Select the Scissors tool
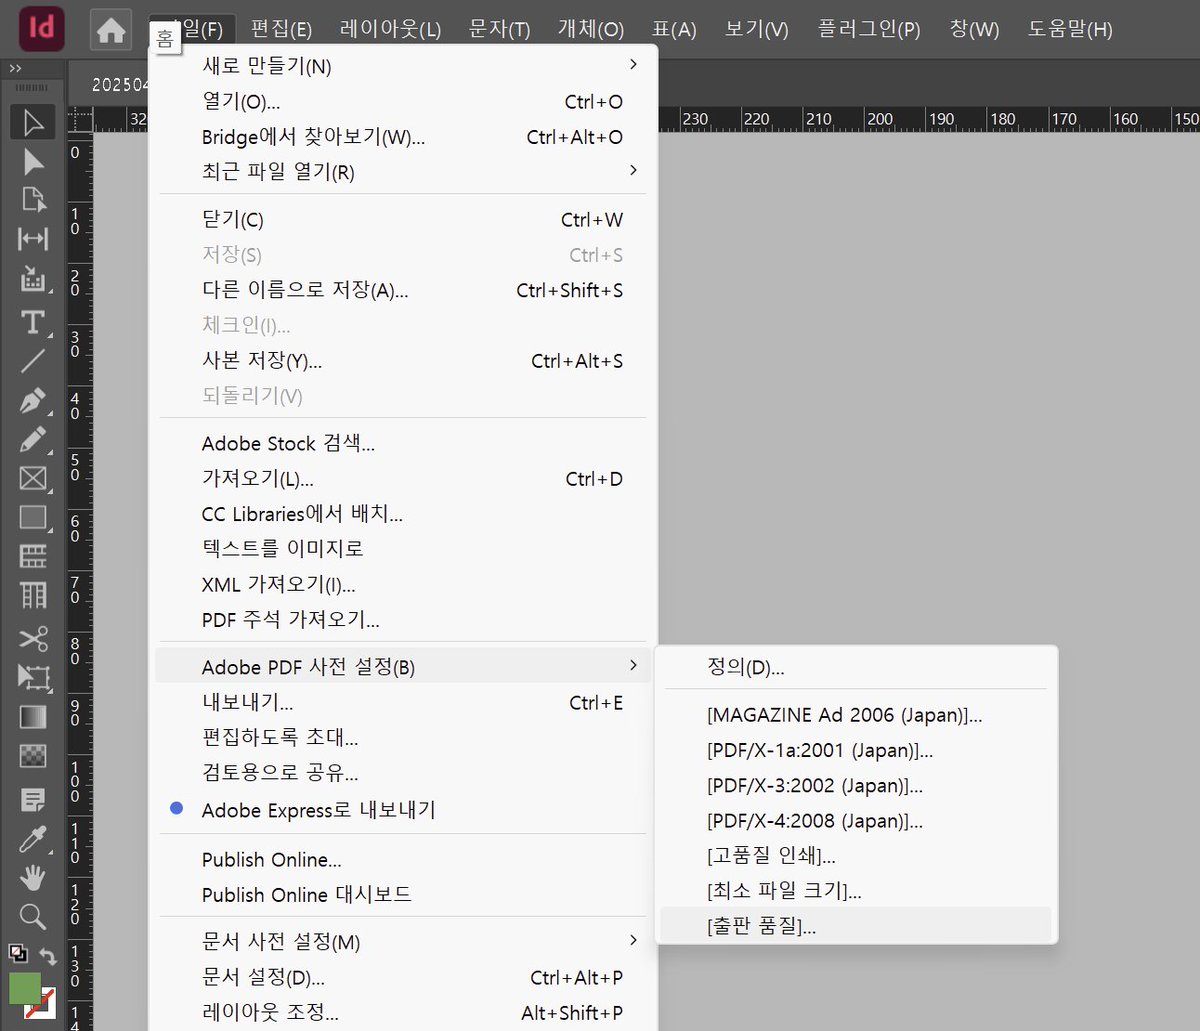Image resolution: width=1200 pixels, height=1031 pixels. point(33,638)
